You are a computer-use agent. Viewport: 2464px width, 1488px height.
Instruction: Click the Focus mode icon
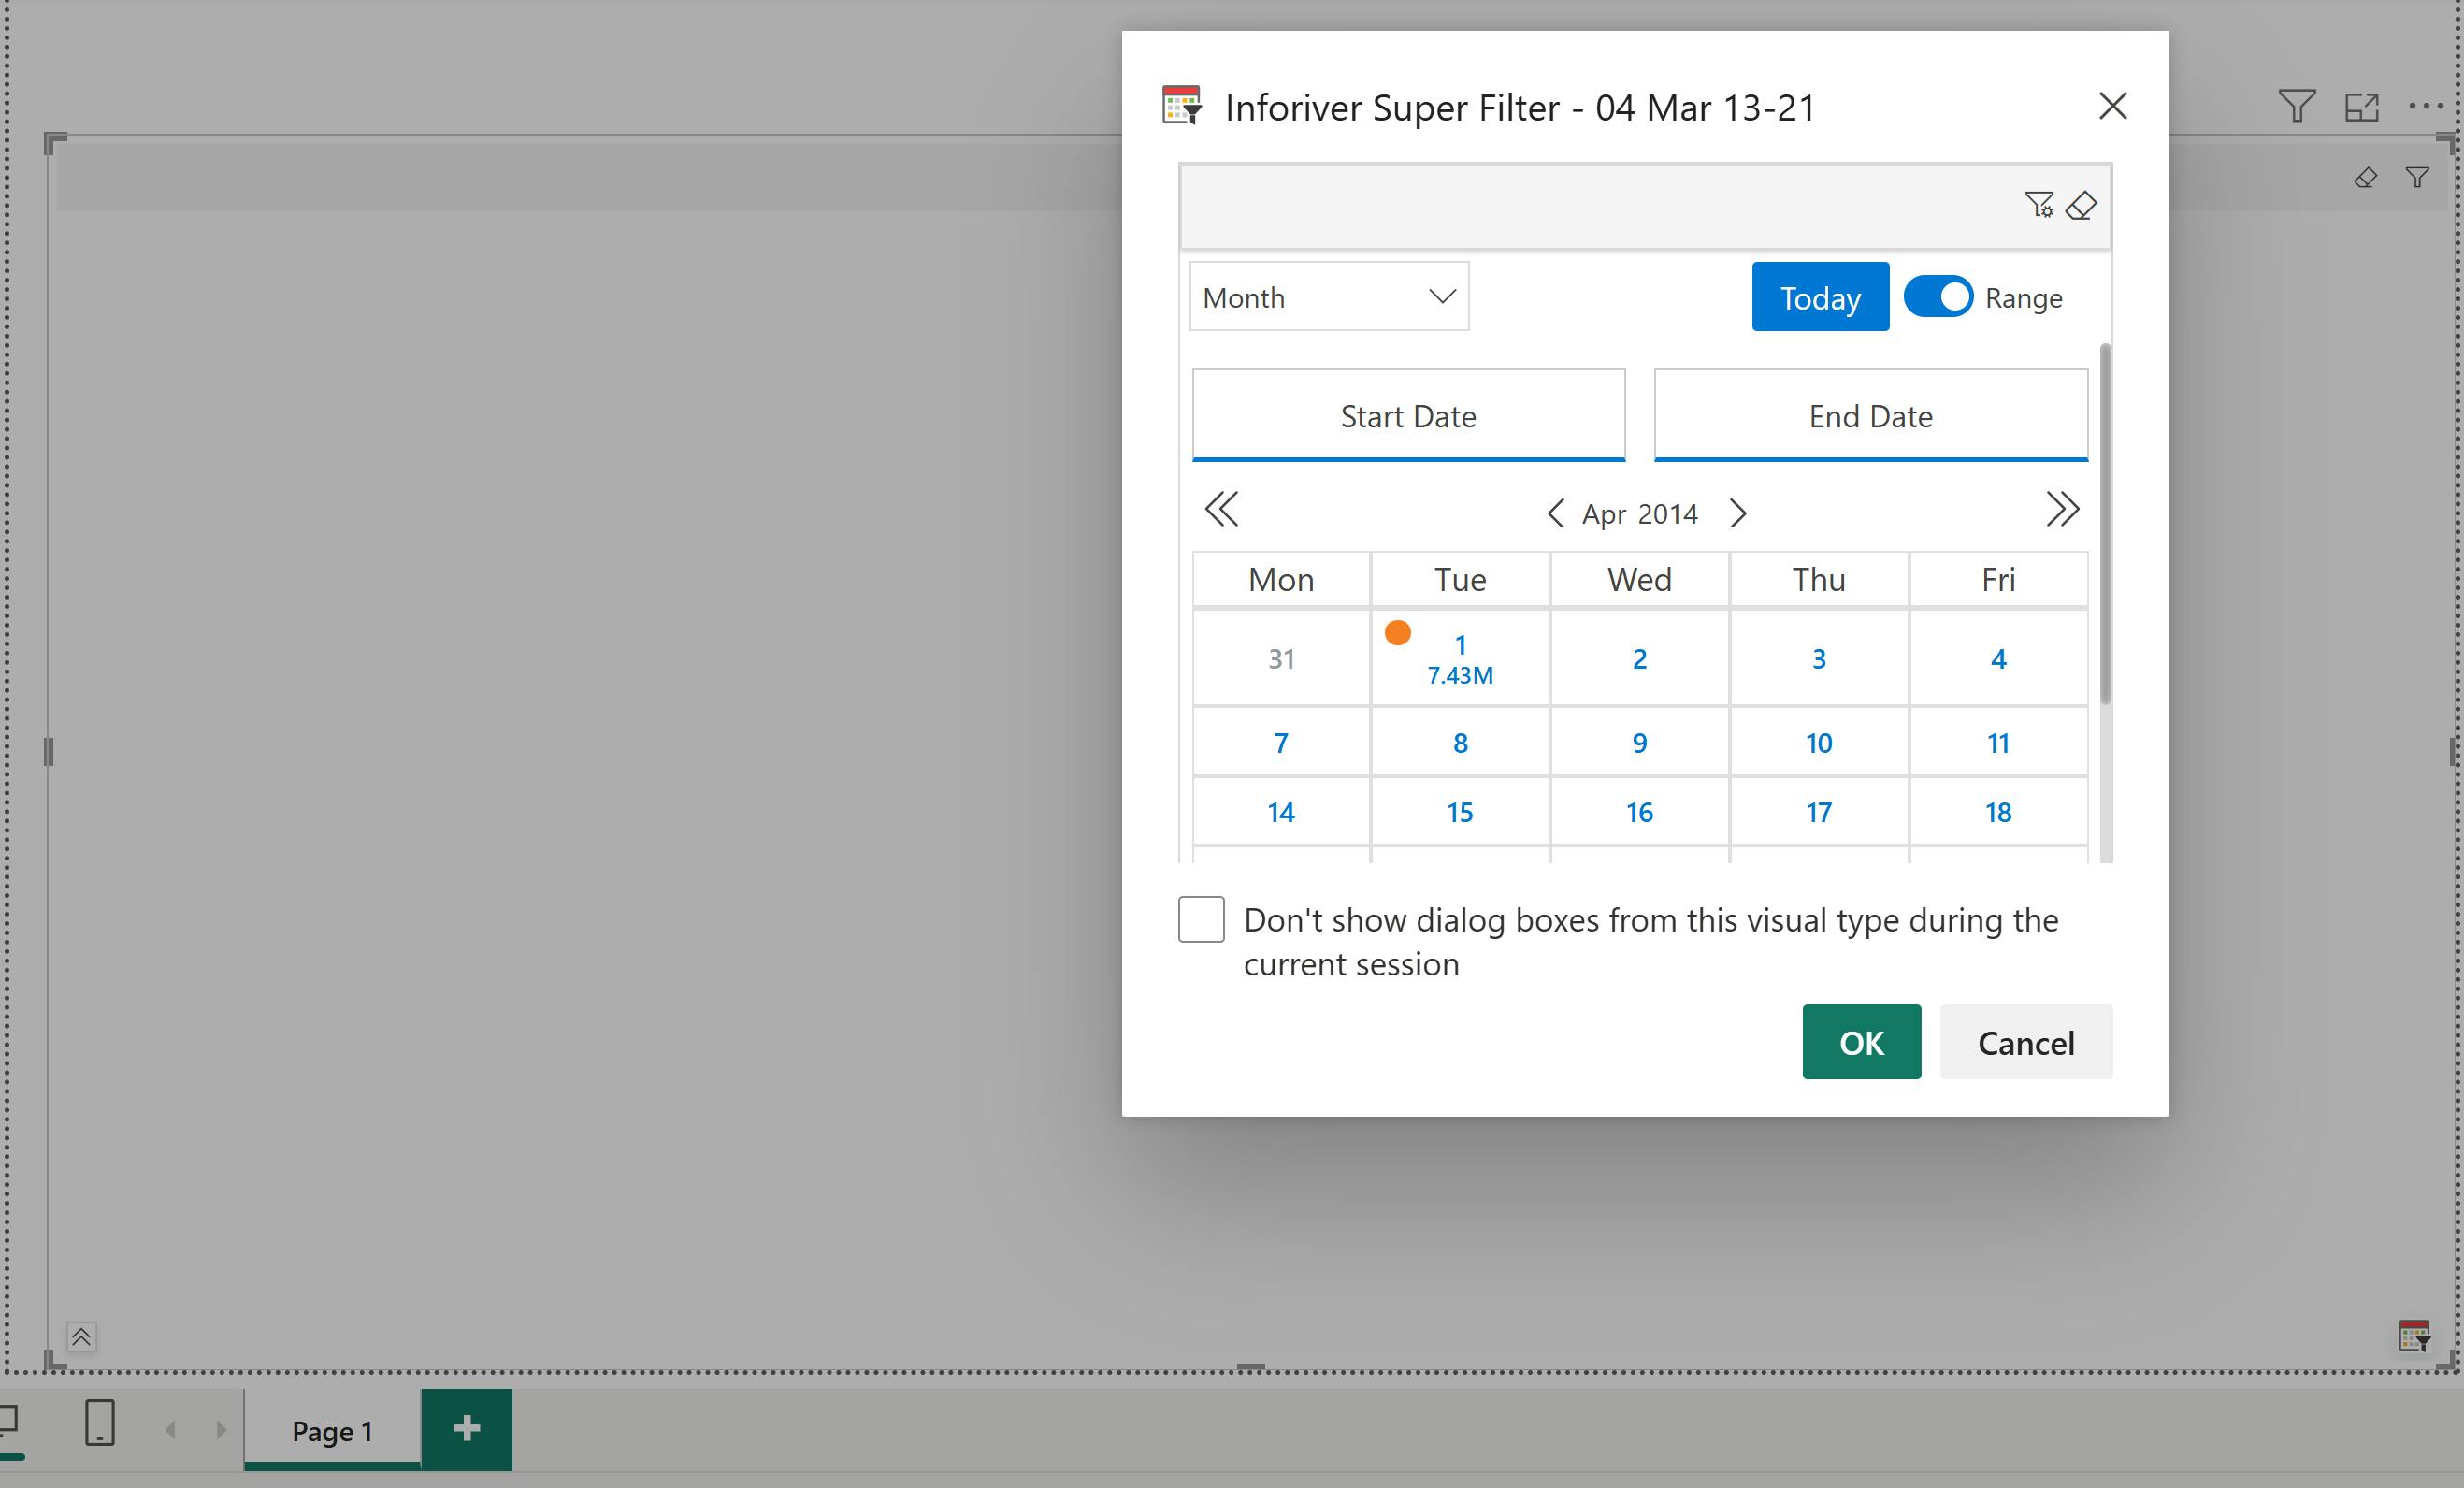coord(2361,106)
